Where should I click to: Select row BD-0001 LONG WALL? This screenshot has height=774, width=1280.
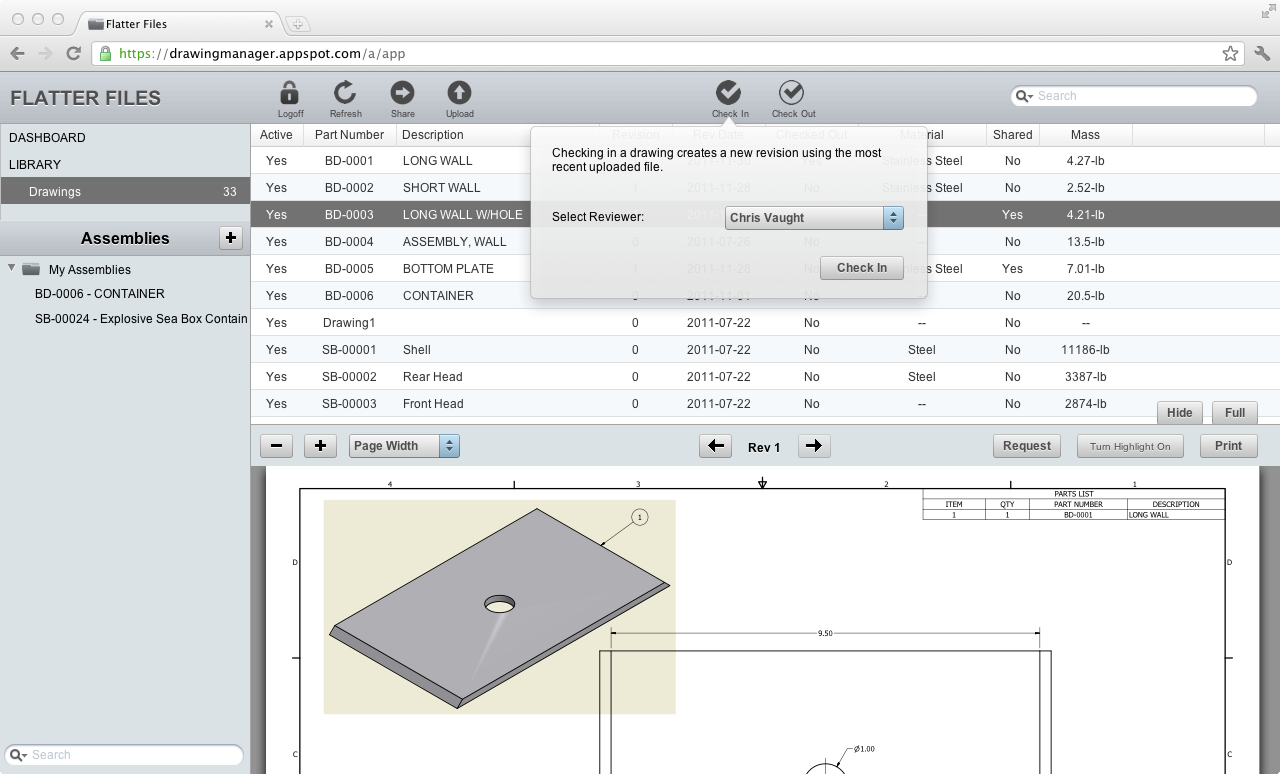[765, 160]
